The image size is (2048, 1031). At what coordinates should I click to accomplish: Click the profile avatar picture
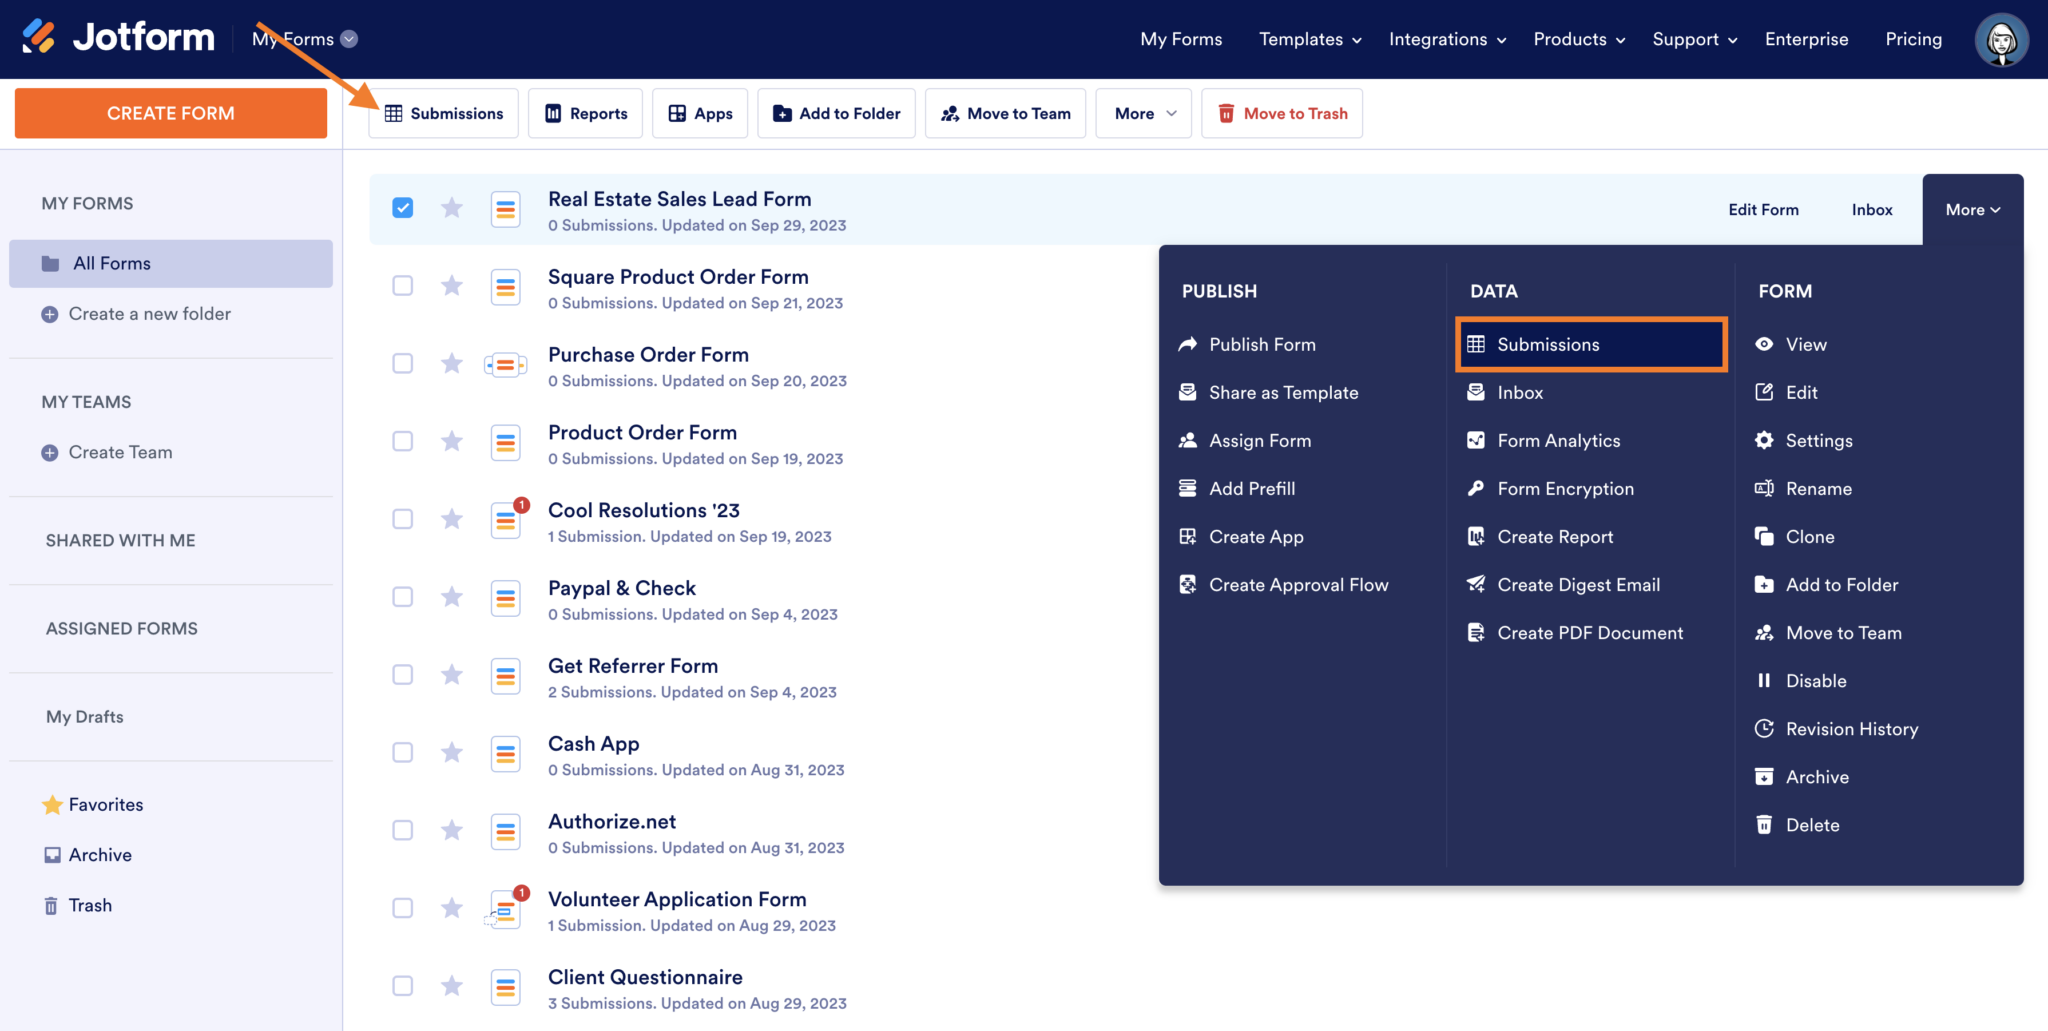(2001, 40)
